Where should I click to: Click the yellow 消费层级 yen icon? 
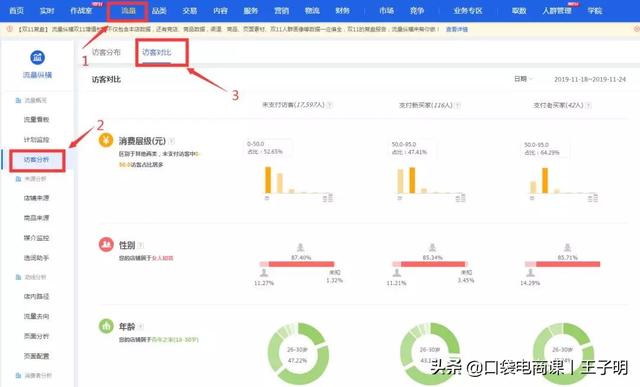click(x=106, y=140)
